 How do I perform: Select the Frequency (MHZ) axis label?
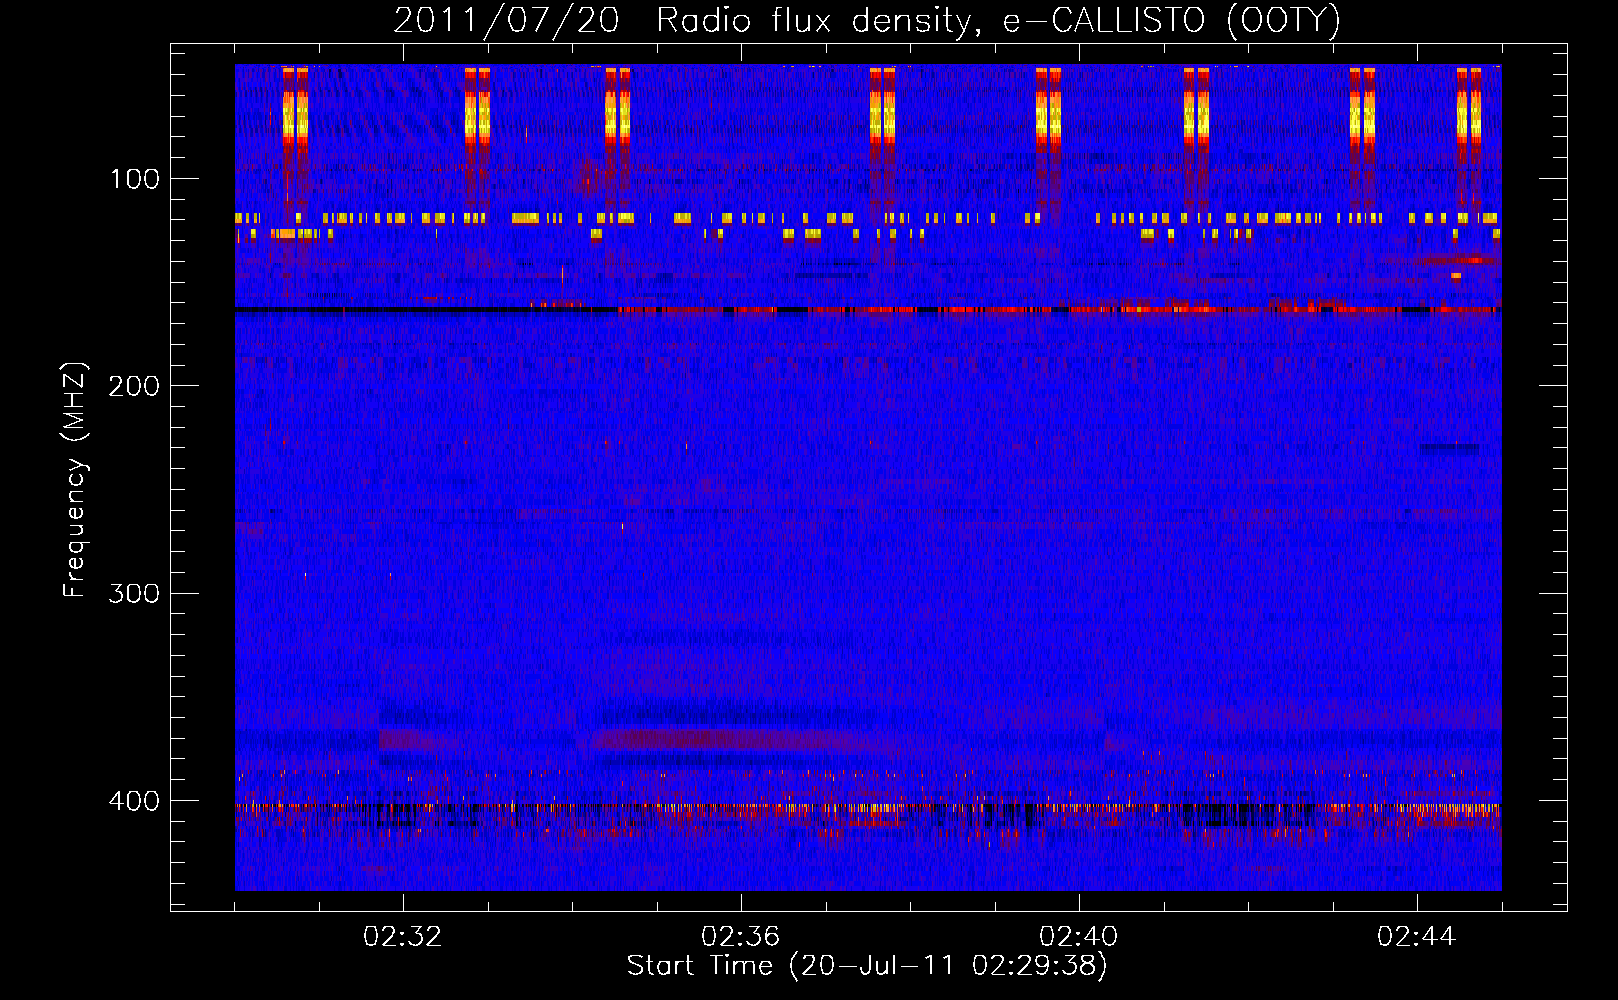point(75,479)
